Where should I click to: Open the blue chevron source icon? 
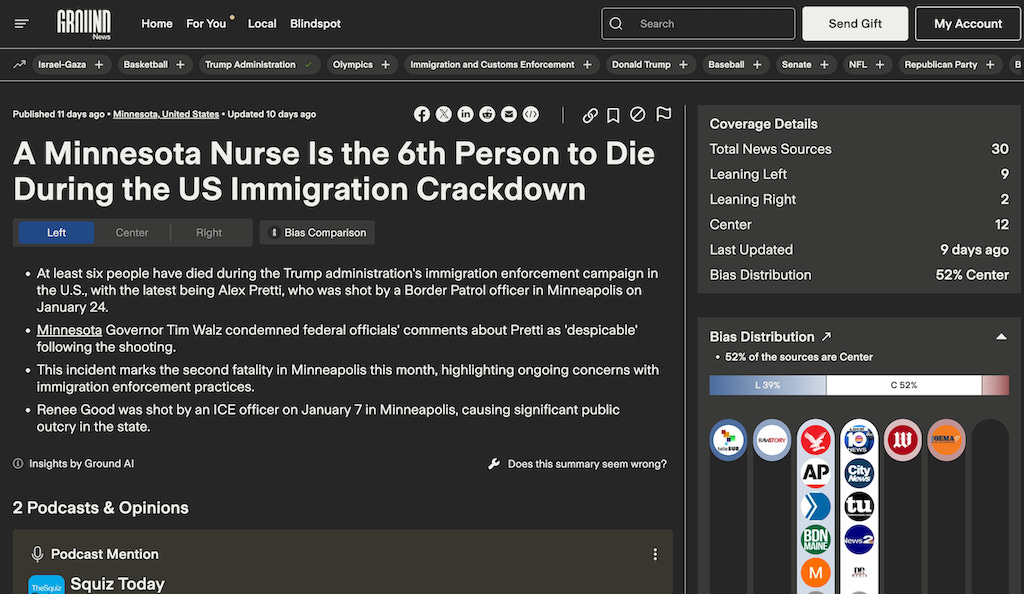point(816,506)
